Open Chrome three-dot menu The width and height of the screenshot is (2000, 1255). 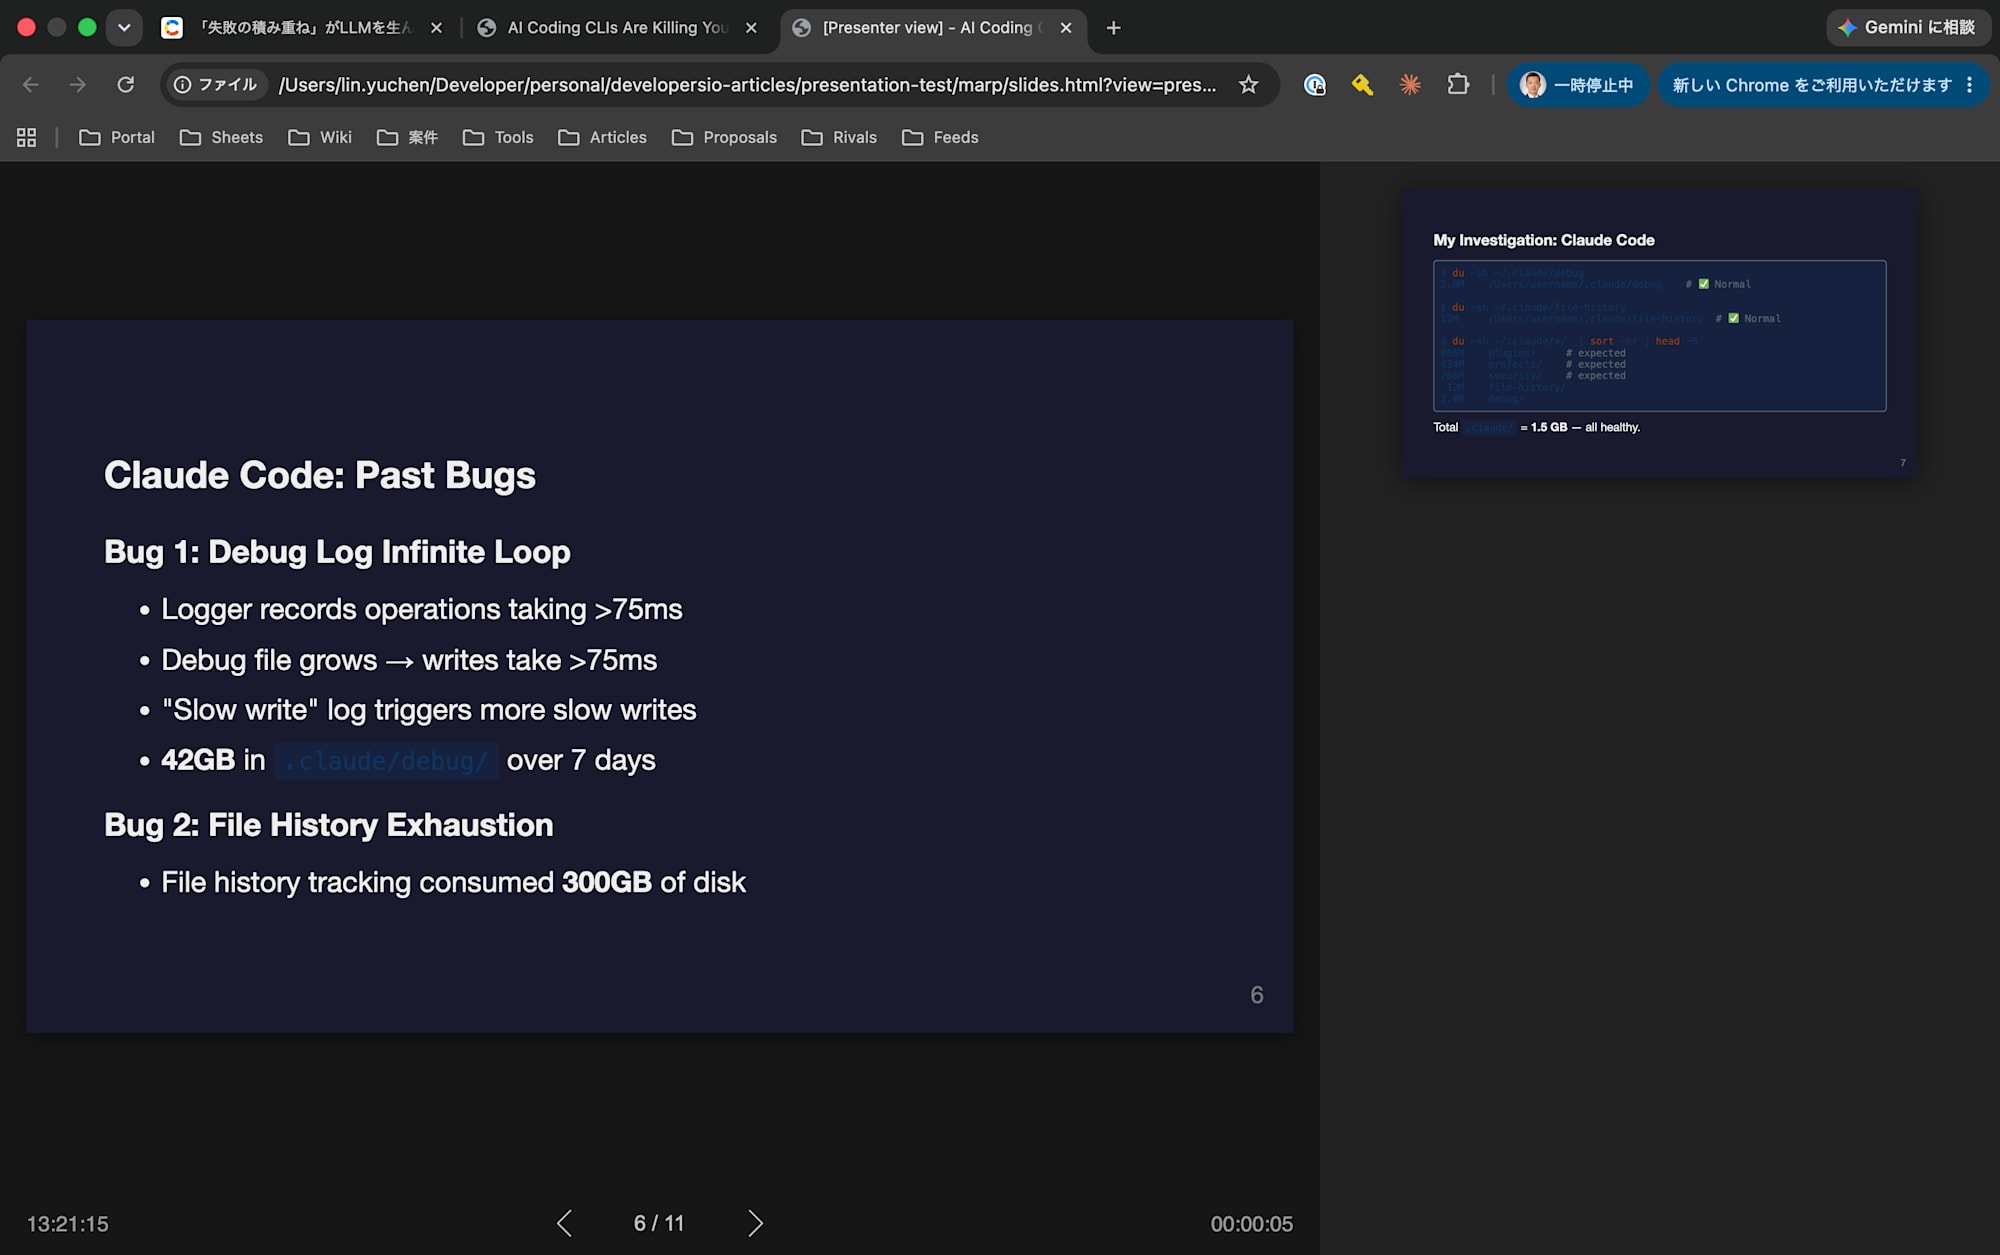1970,85
